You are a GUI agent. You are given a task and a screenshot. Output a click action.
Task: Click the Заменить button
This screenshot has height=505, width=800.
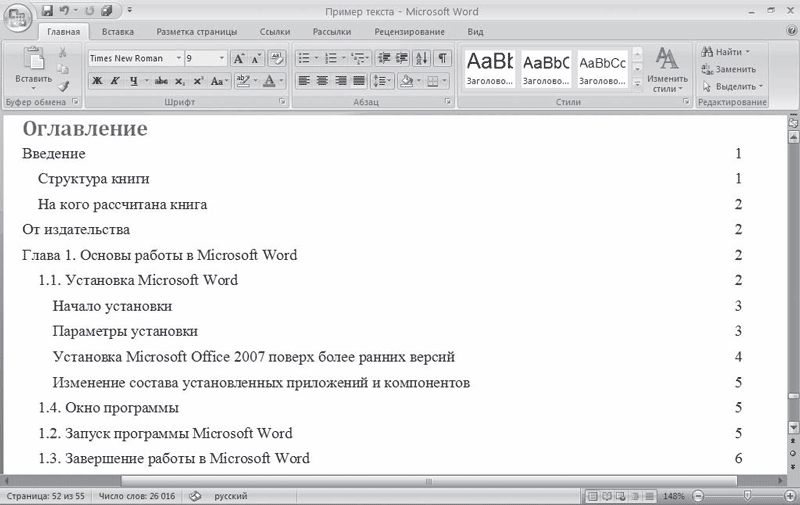click(x=729, y=69)
